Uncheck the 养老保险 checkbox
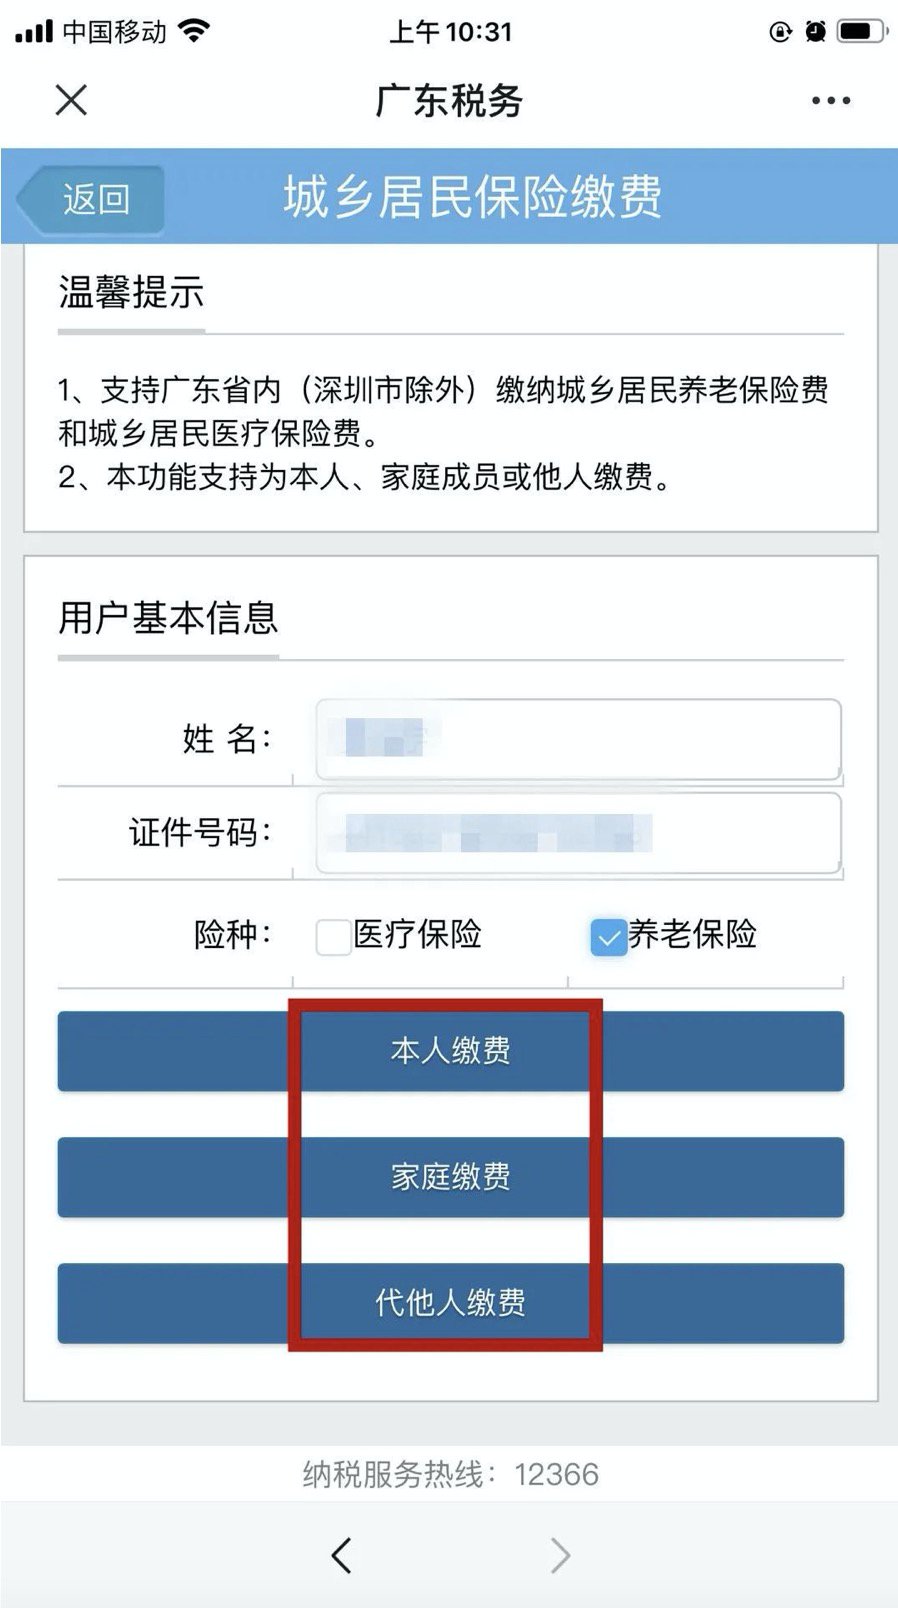Viewport: 898px width, 1608px height. tap(608, 937)
